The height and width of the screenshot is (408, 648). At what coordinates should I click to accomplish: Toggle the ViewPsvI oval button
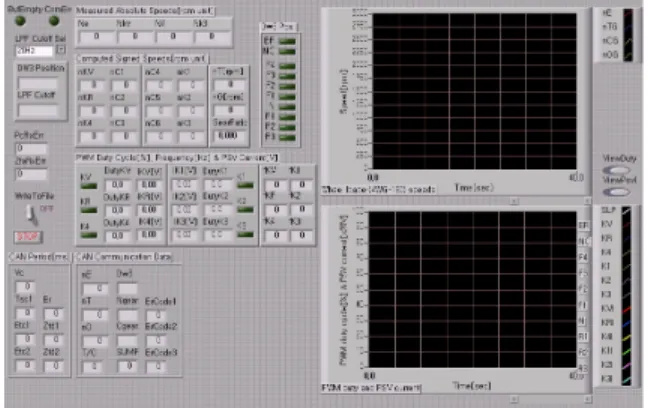617,192
